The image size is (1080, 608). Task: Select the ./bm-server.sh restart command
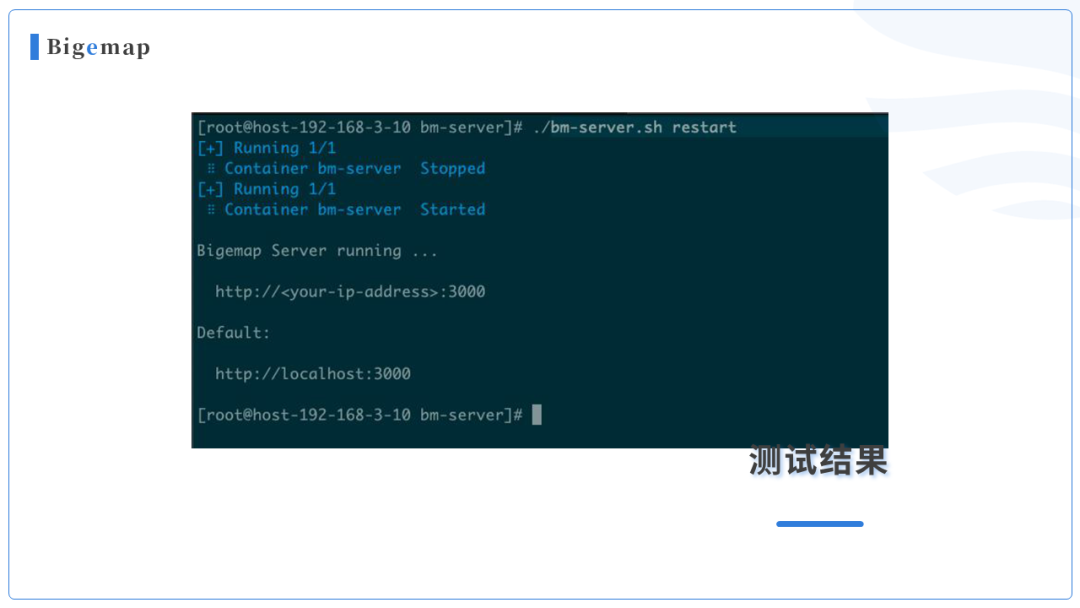pos(634,127)
